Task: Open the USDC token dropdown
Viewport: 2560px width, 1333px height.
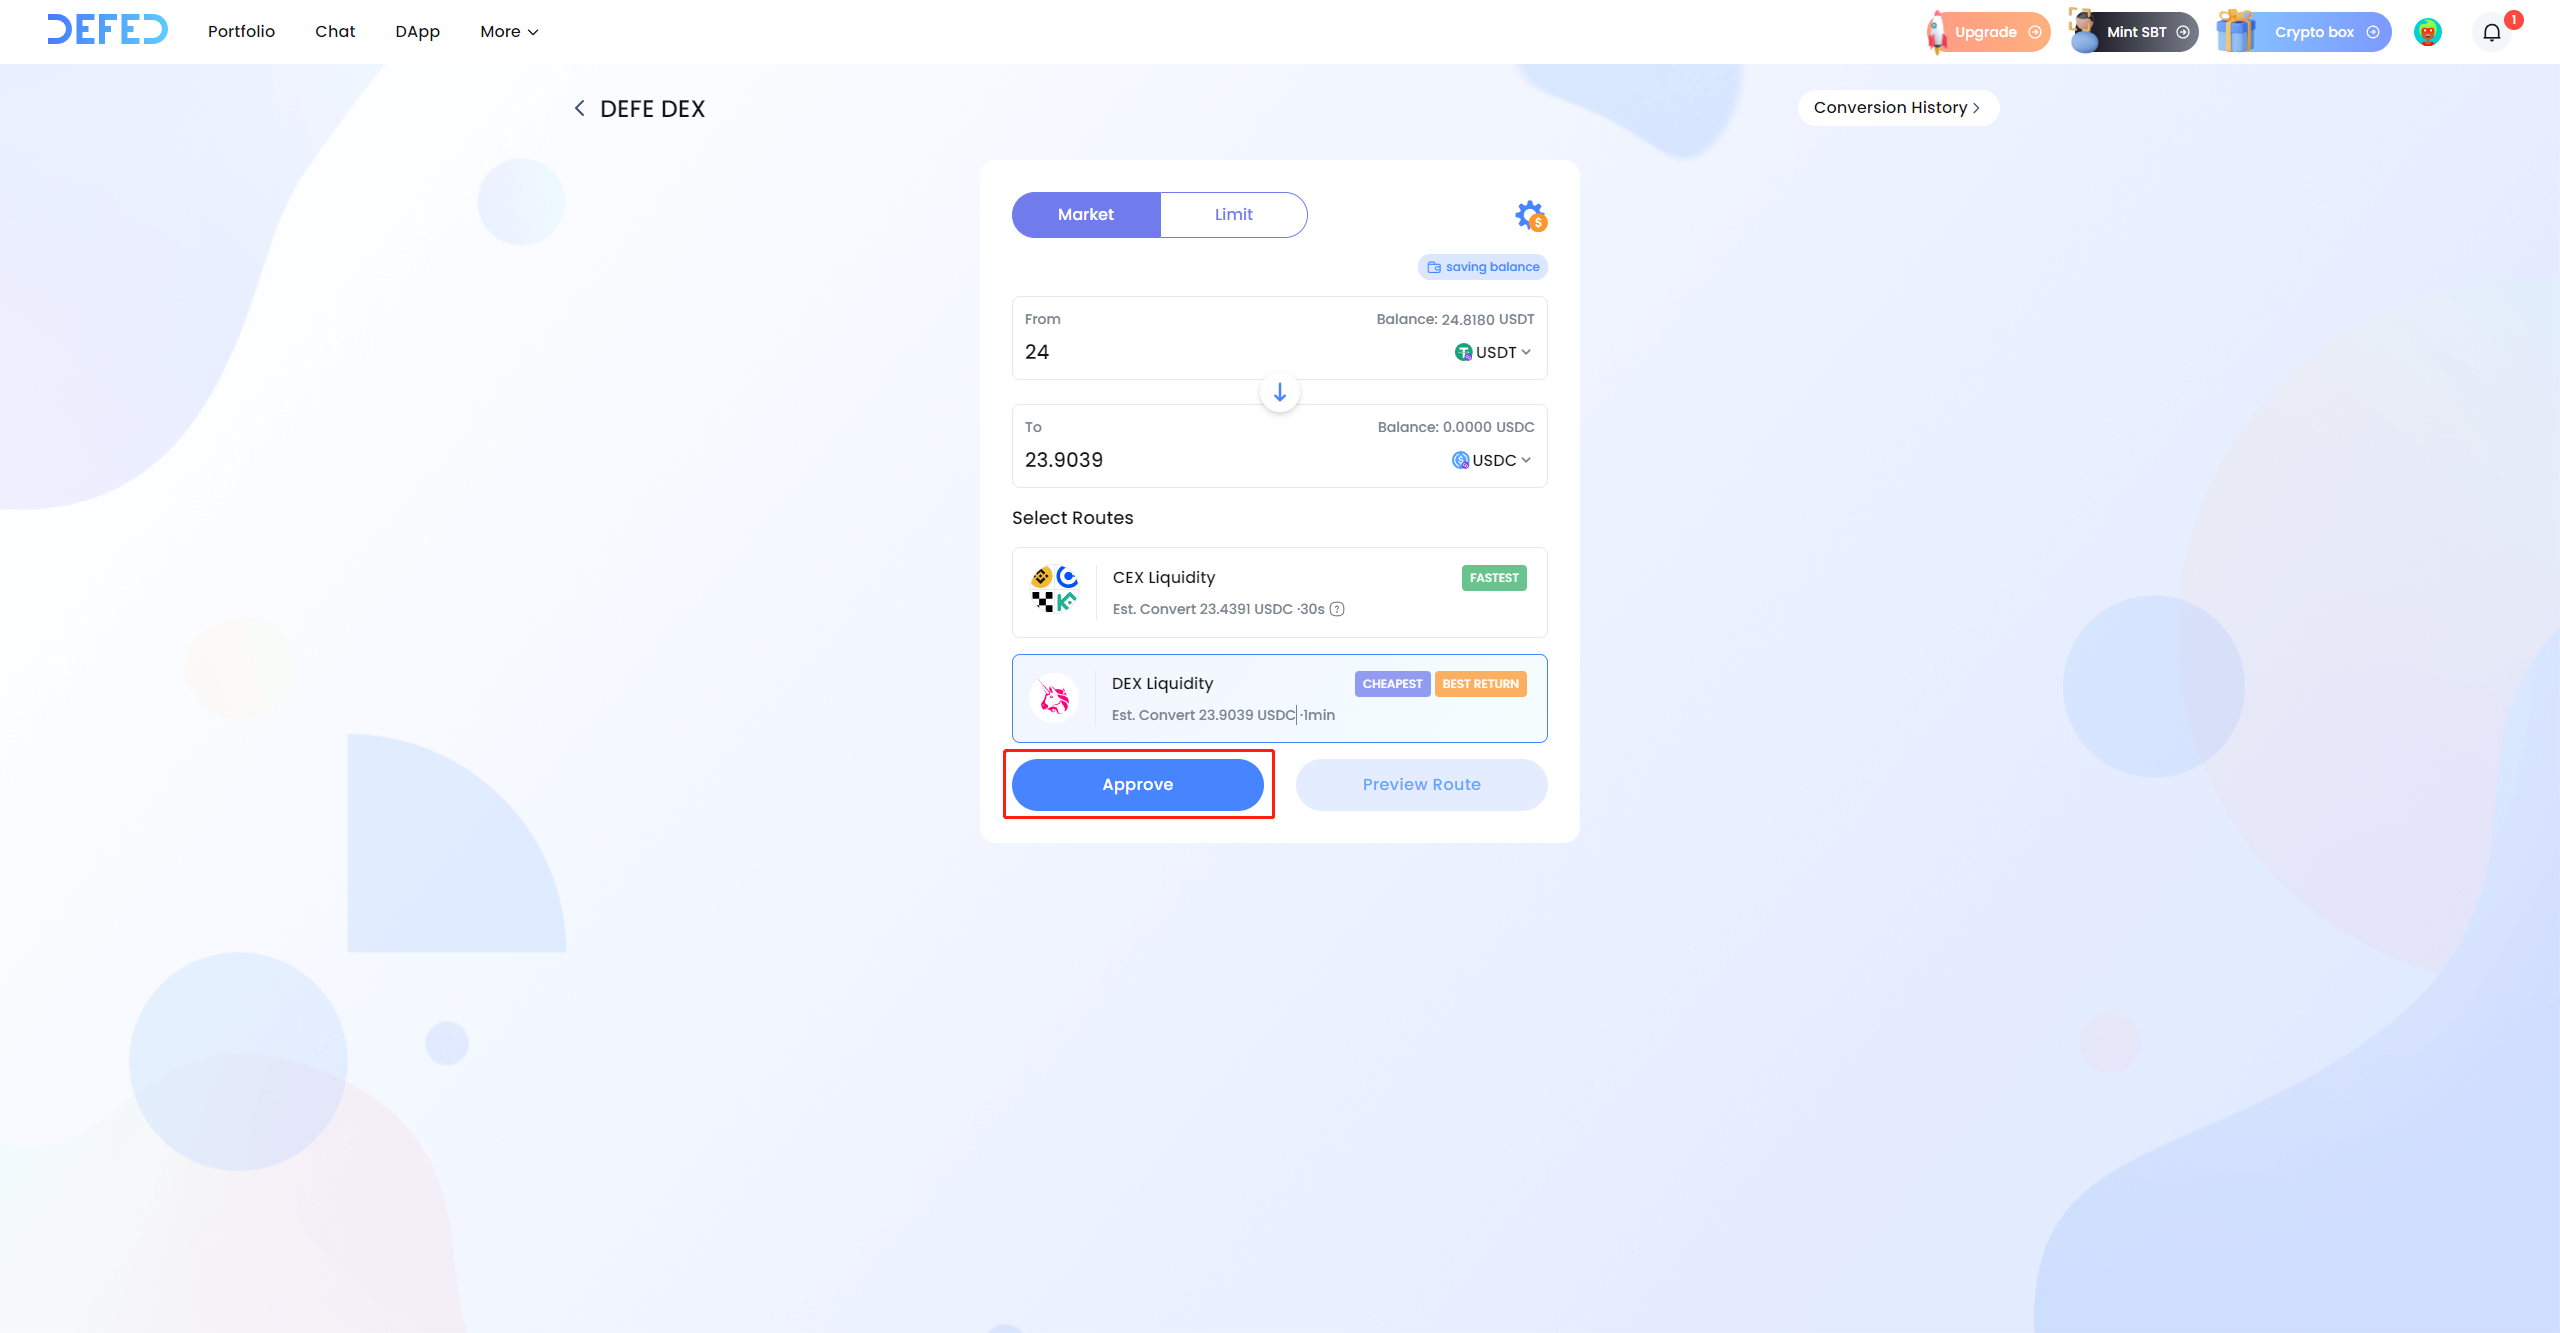Action: [1492, 460]
